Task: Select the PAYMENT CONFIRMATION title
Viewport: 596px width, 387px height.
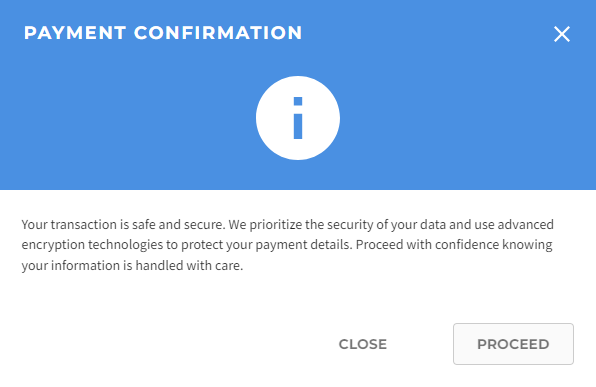Action: [163, 33]
